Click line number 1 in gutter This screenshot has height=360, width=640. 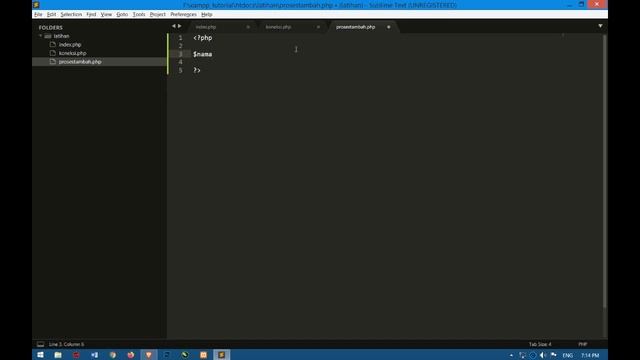[180, 38]
